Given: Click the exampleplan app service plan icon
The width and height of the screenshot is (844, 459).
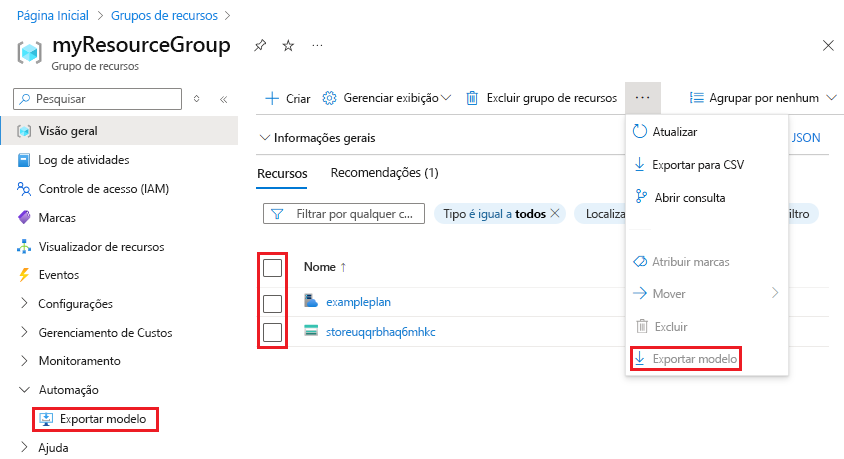Looking at the screenshot, I should (311, 300).
